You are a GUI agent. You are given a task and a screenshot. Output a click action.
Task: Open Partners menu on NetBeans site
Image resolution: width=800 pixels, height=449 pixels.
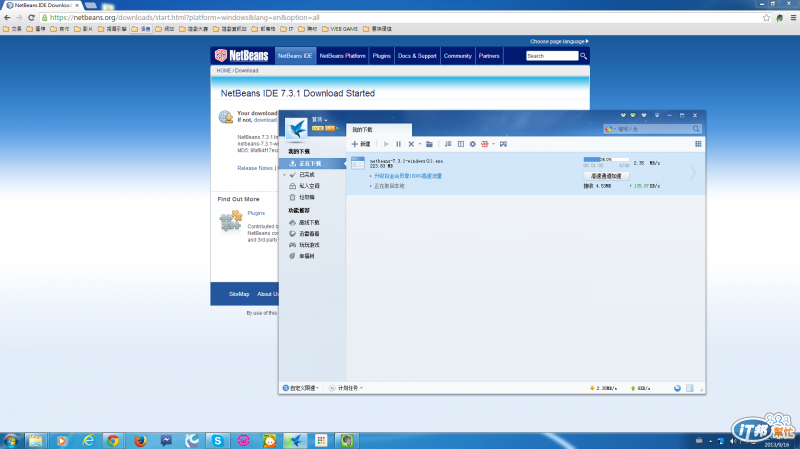pos(489,56)
